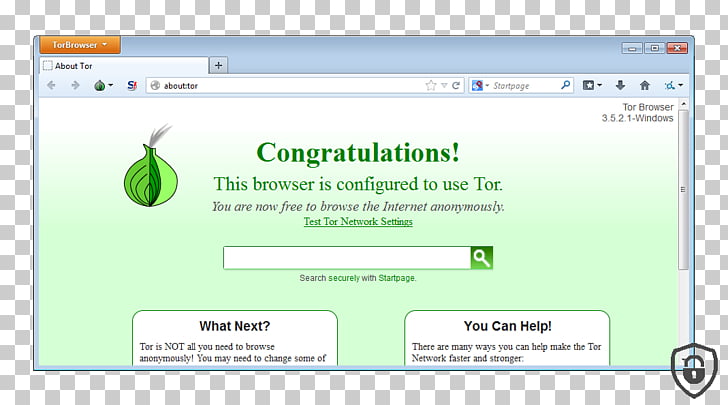Show URL history dropdown arrow
Image resolution: width=728 pixels, height=405 pixels.
click(444, 85)
